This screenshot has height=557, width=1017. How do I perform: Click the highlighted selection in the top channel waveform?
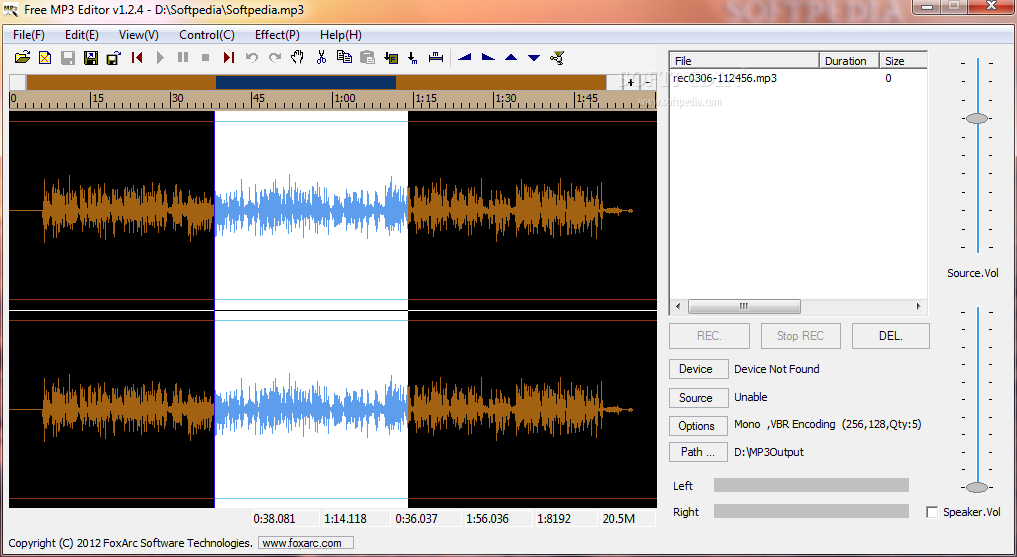point(311,210)
